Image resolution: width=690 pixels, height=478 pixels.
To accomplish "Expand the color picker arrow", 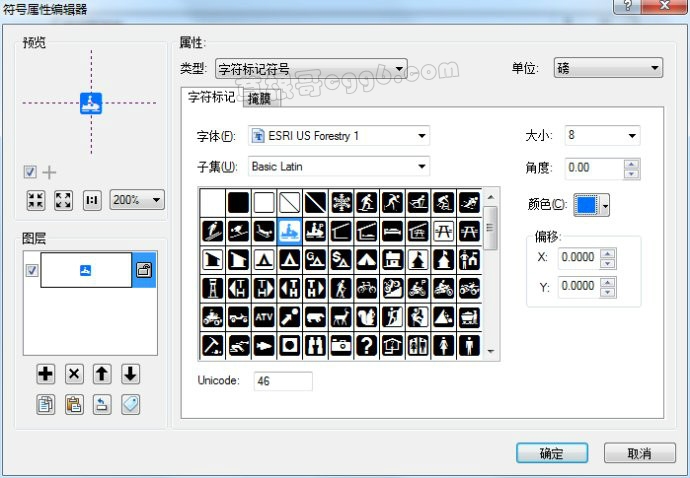I will [606, 206].
